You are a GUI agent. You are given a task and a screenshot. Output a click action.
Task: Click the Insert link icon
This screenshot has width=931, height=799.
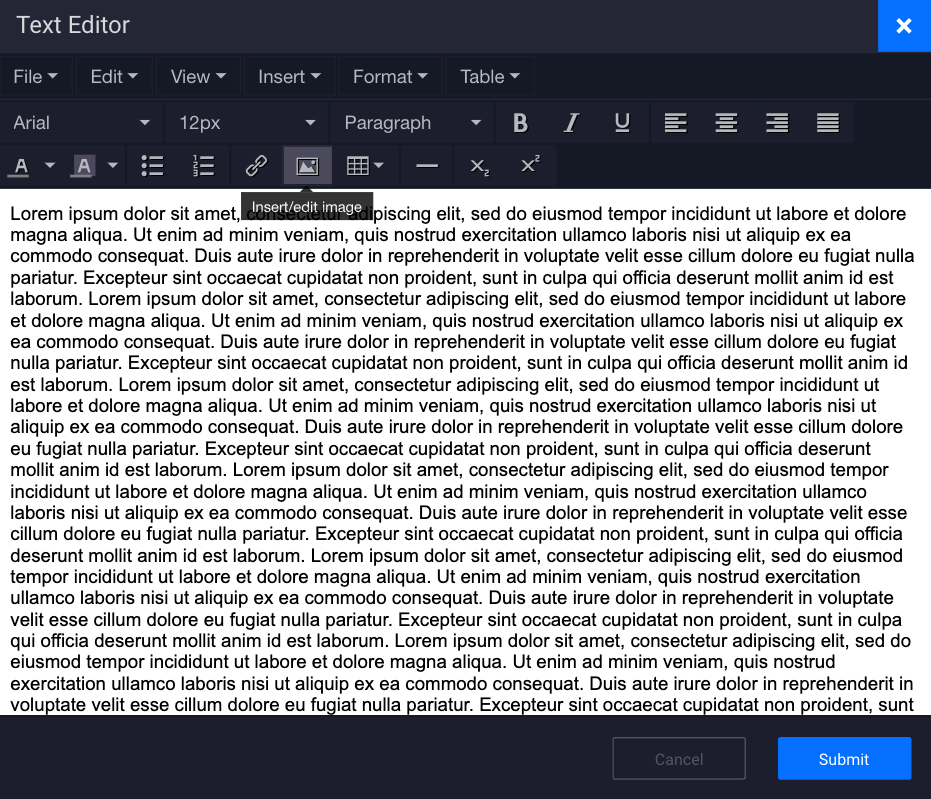click(x=256, y=165)
